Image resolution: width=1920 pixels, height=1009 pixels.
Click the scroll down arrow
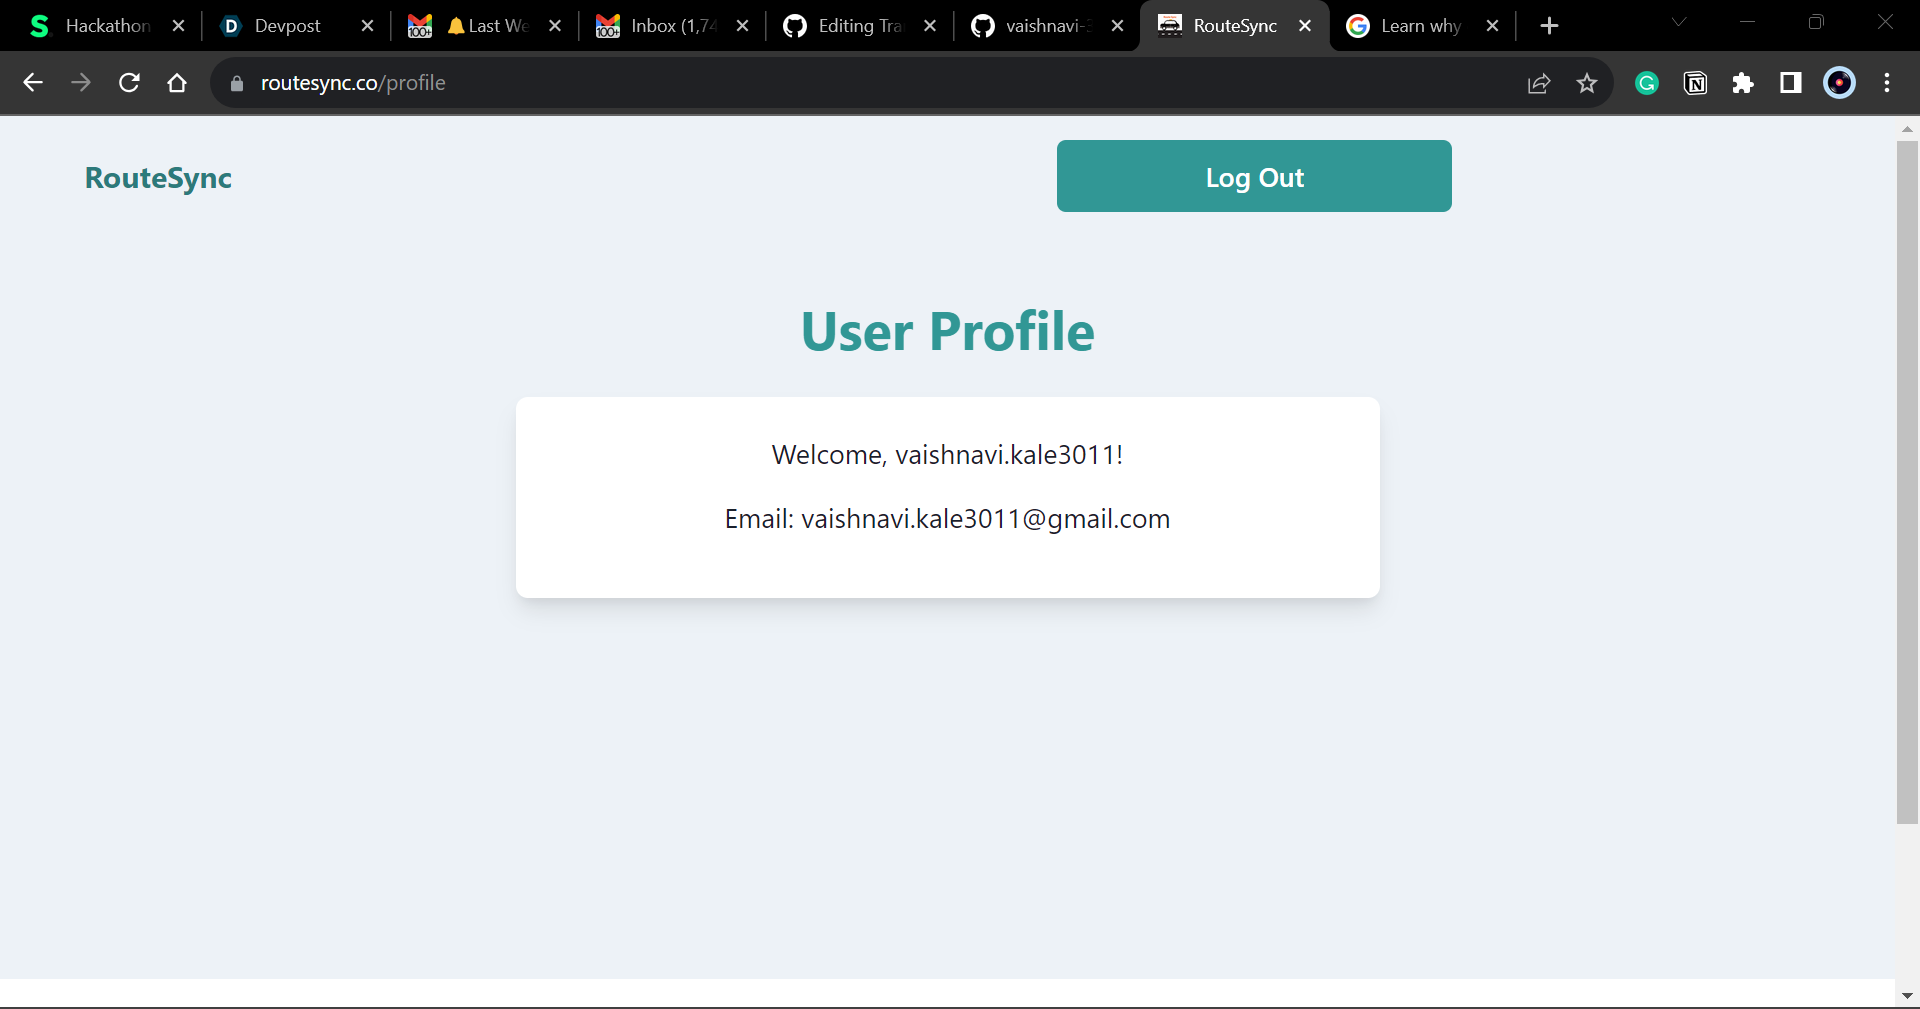tap(1907, 996)
